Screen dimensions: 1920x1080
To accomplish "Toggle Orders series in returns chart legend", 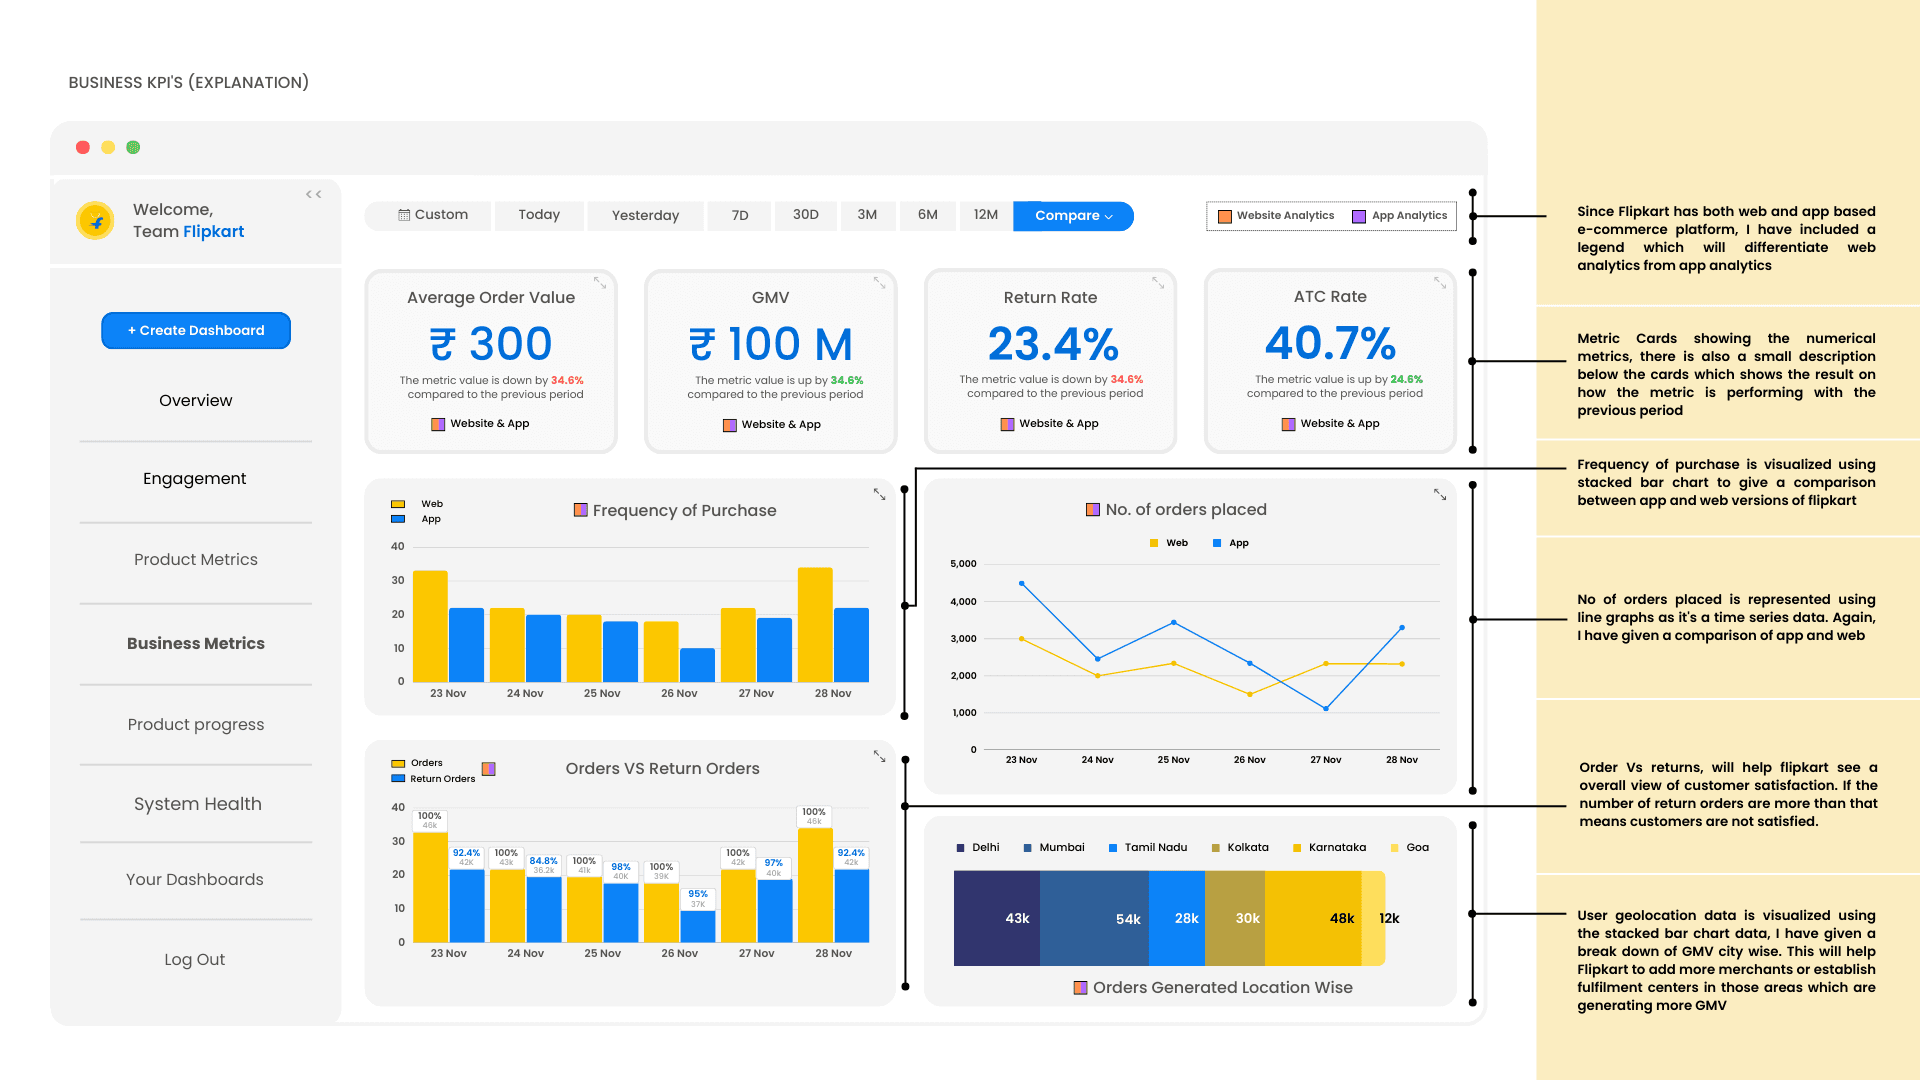I will pyautogui.click(x=417, y=763).
